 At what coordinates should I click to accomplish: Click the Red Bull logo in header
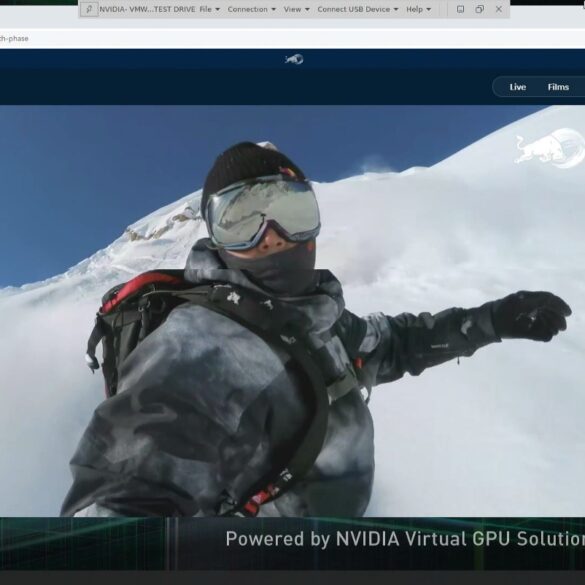point(294,59)
